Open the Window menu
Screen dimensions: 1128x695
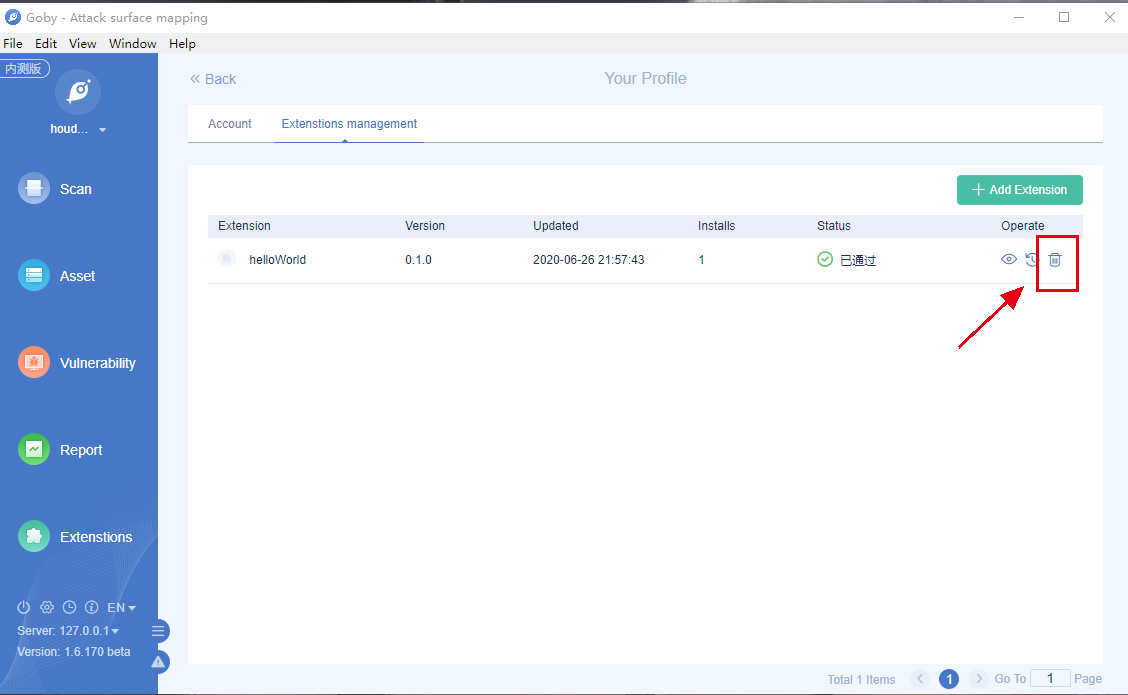132,43
